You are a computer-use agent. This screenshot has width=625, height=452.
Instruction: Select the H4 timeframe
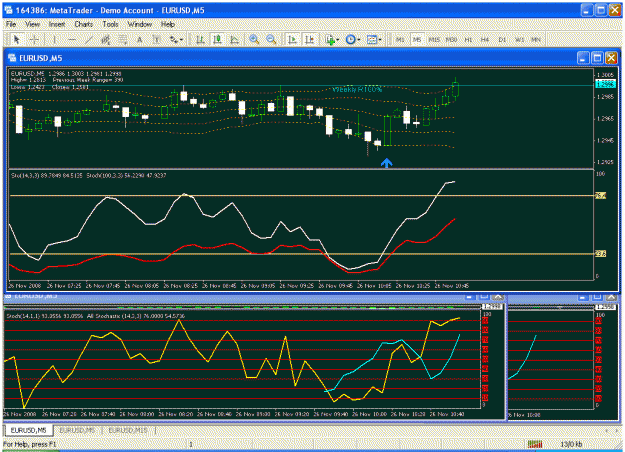485,39
